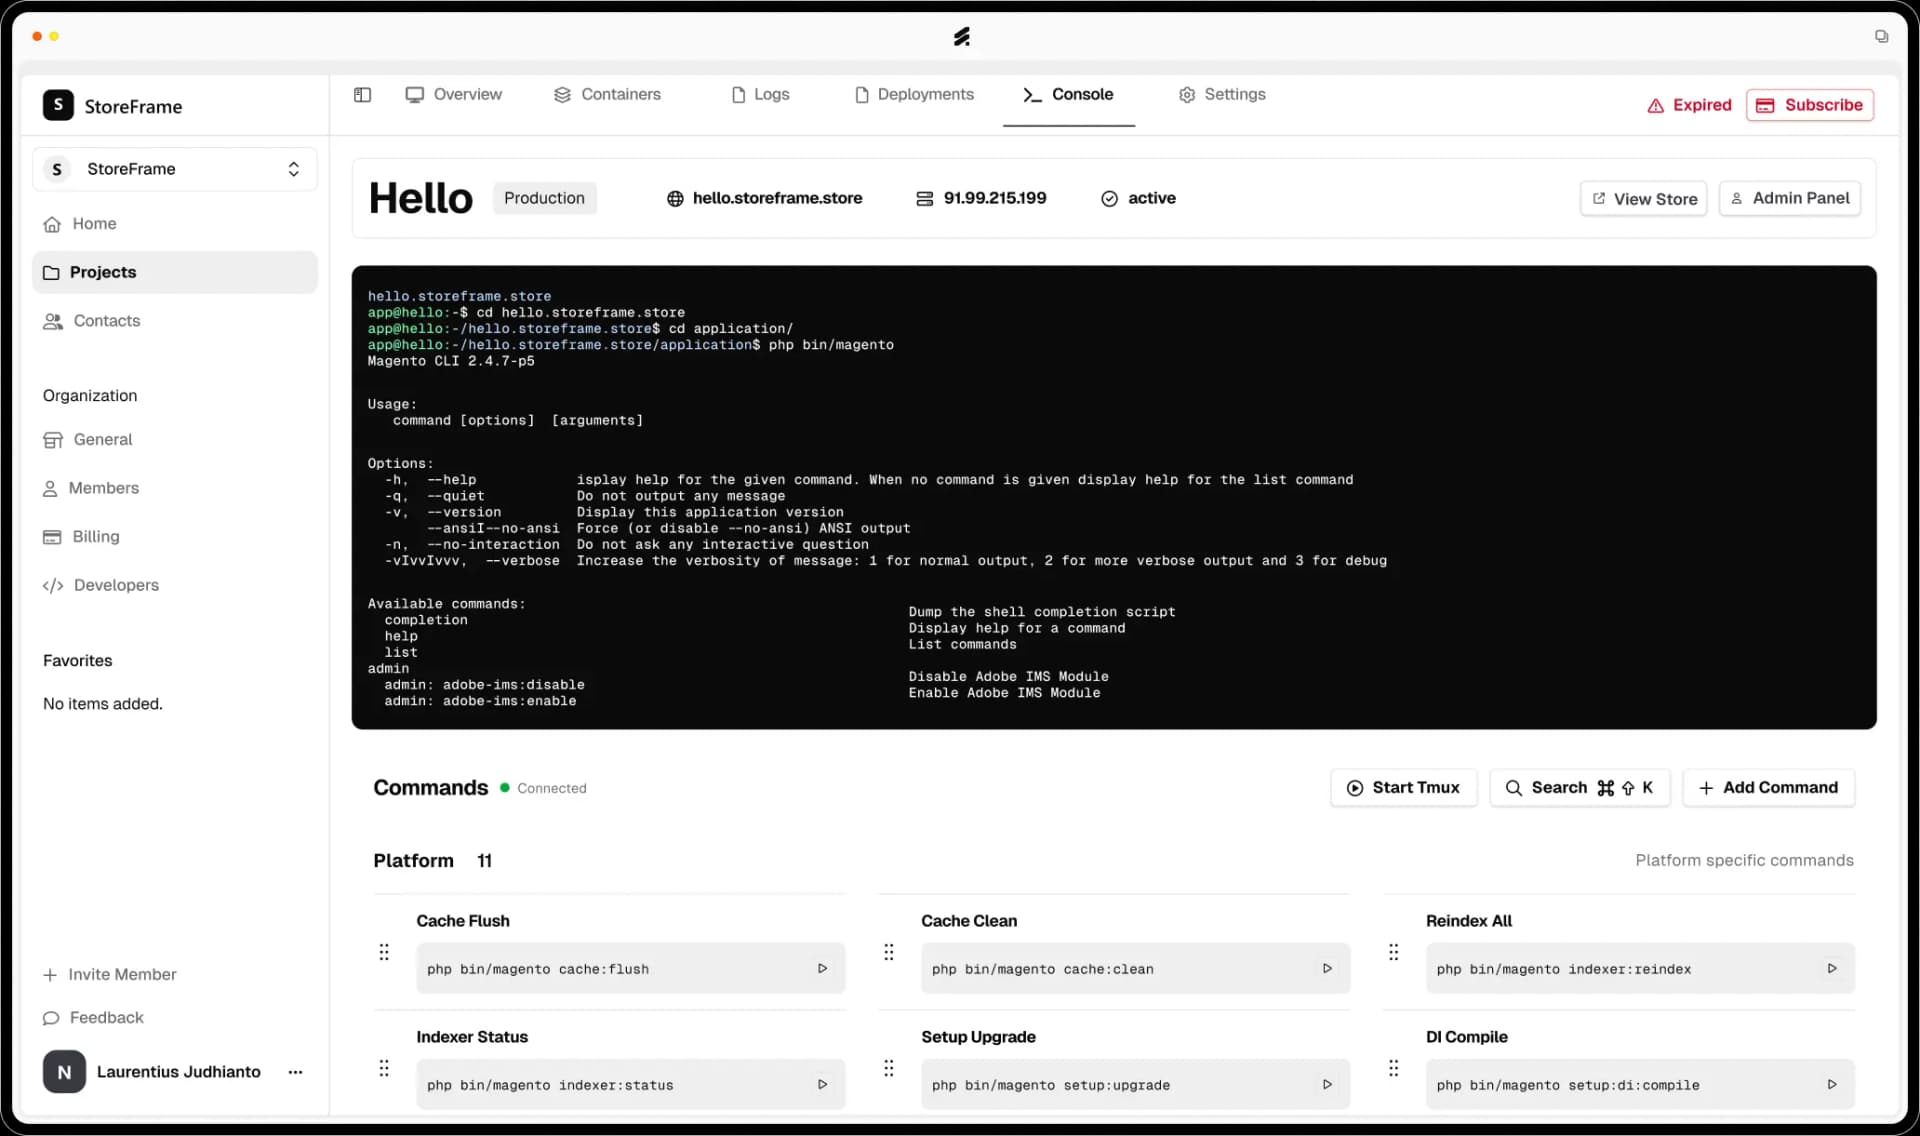
Task: Click the Expired warning triangle icon
Action: click(1655, 105)
